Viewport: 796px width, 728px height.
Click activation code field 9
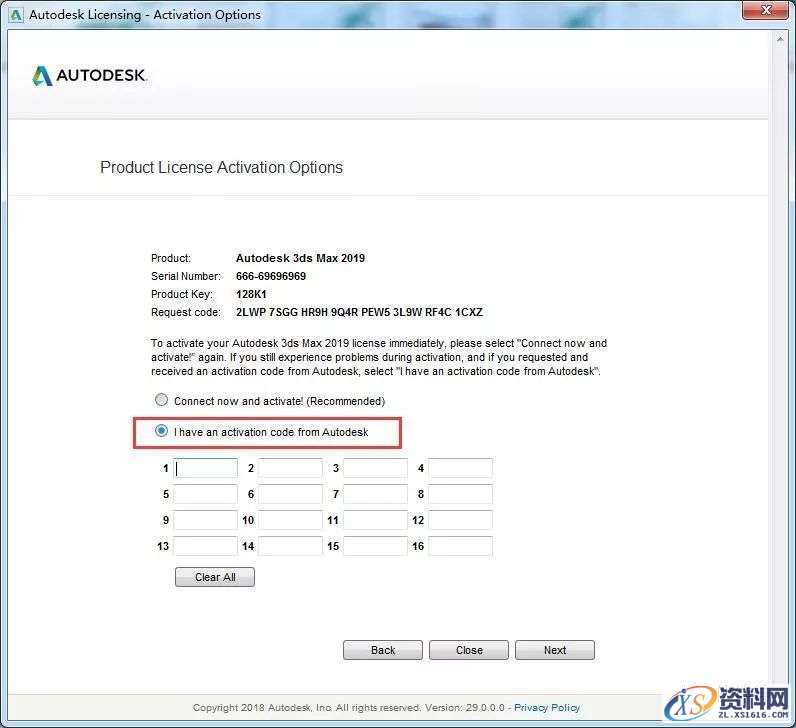click(206, 520)
